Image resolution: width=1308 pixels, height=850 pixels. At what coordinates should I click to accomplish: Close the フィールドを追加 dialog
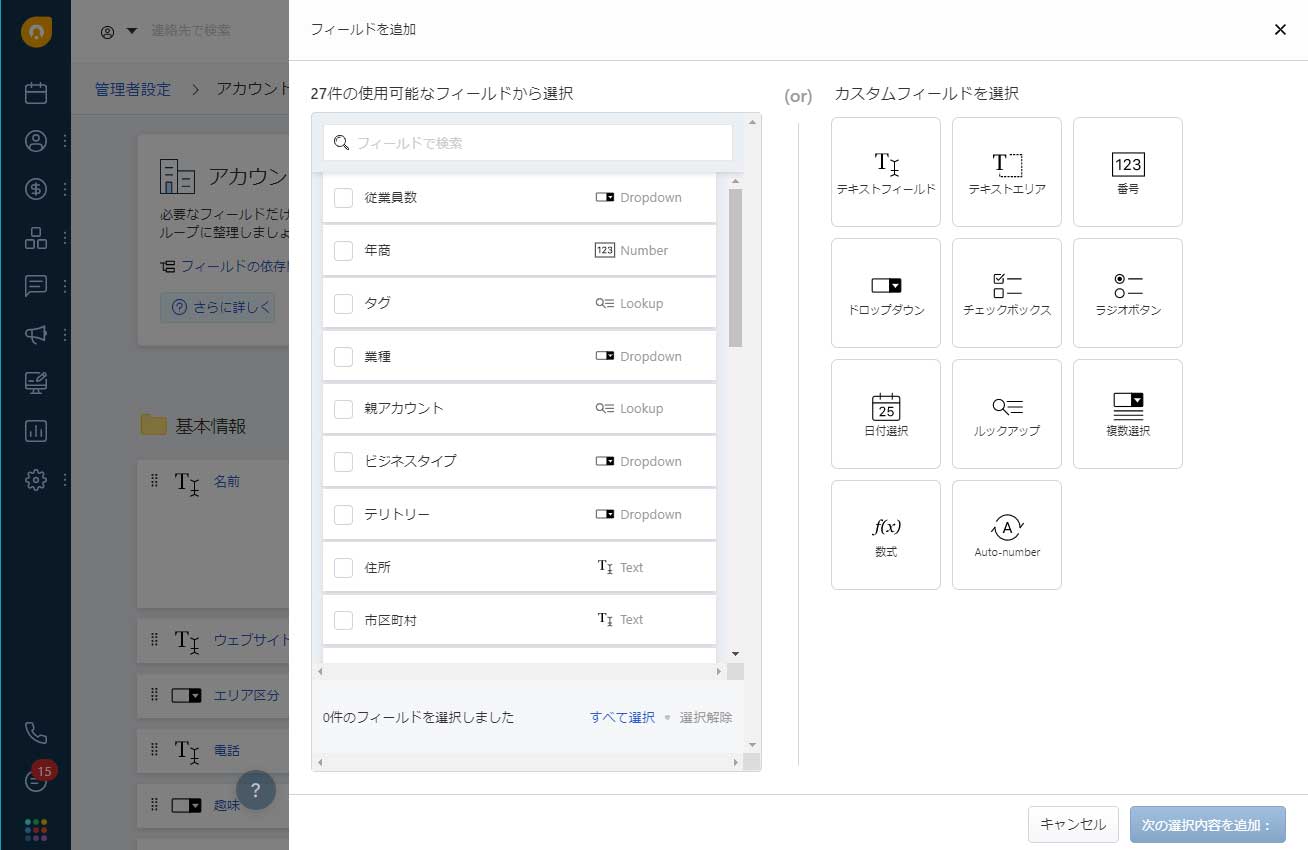coord(1280,30)
